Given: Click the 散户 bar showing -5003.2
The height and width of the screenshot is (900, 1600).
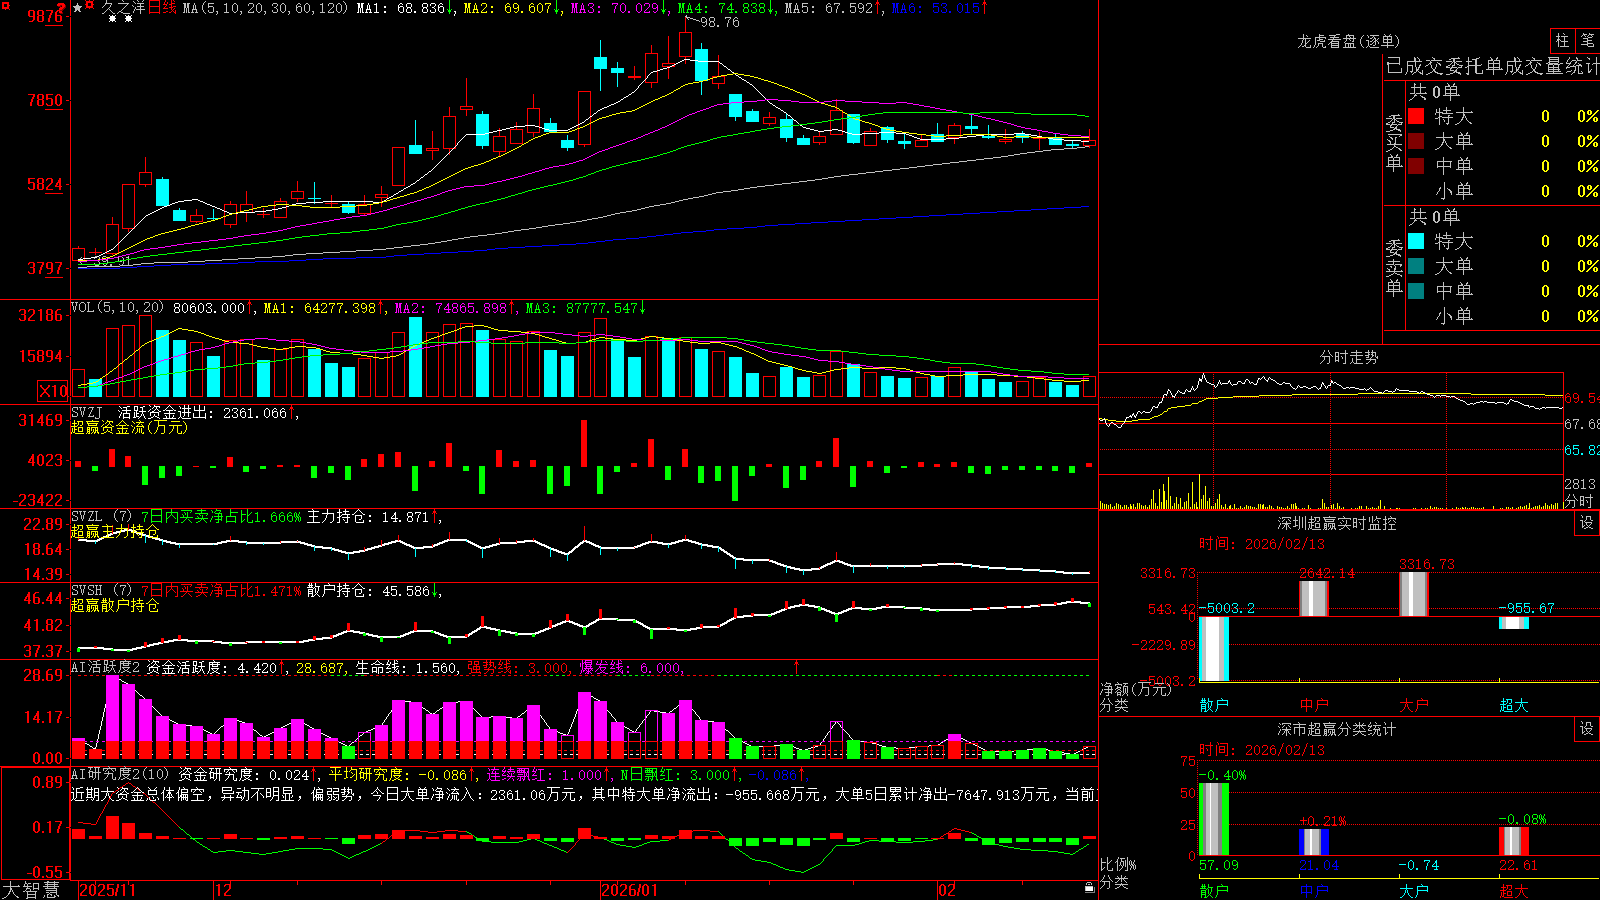Looking at the screenshot, I should point(1213,648).
